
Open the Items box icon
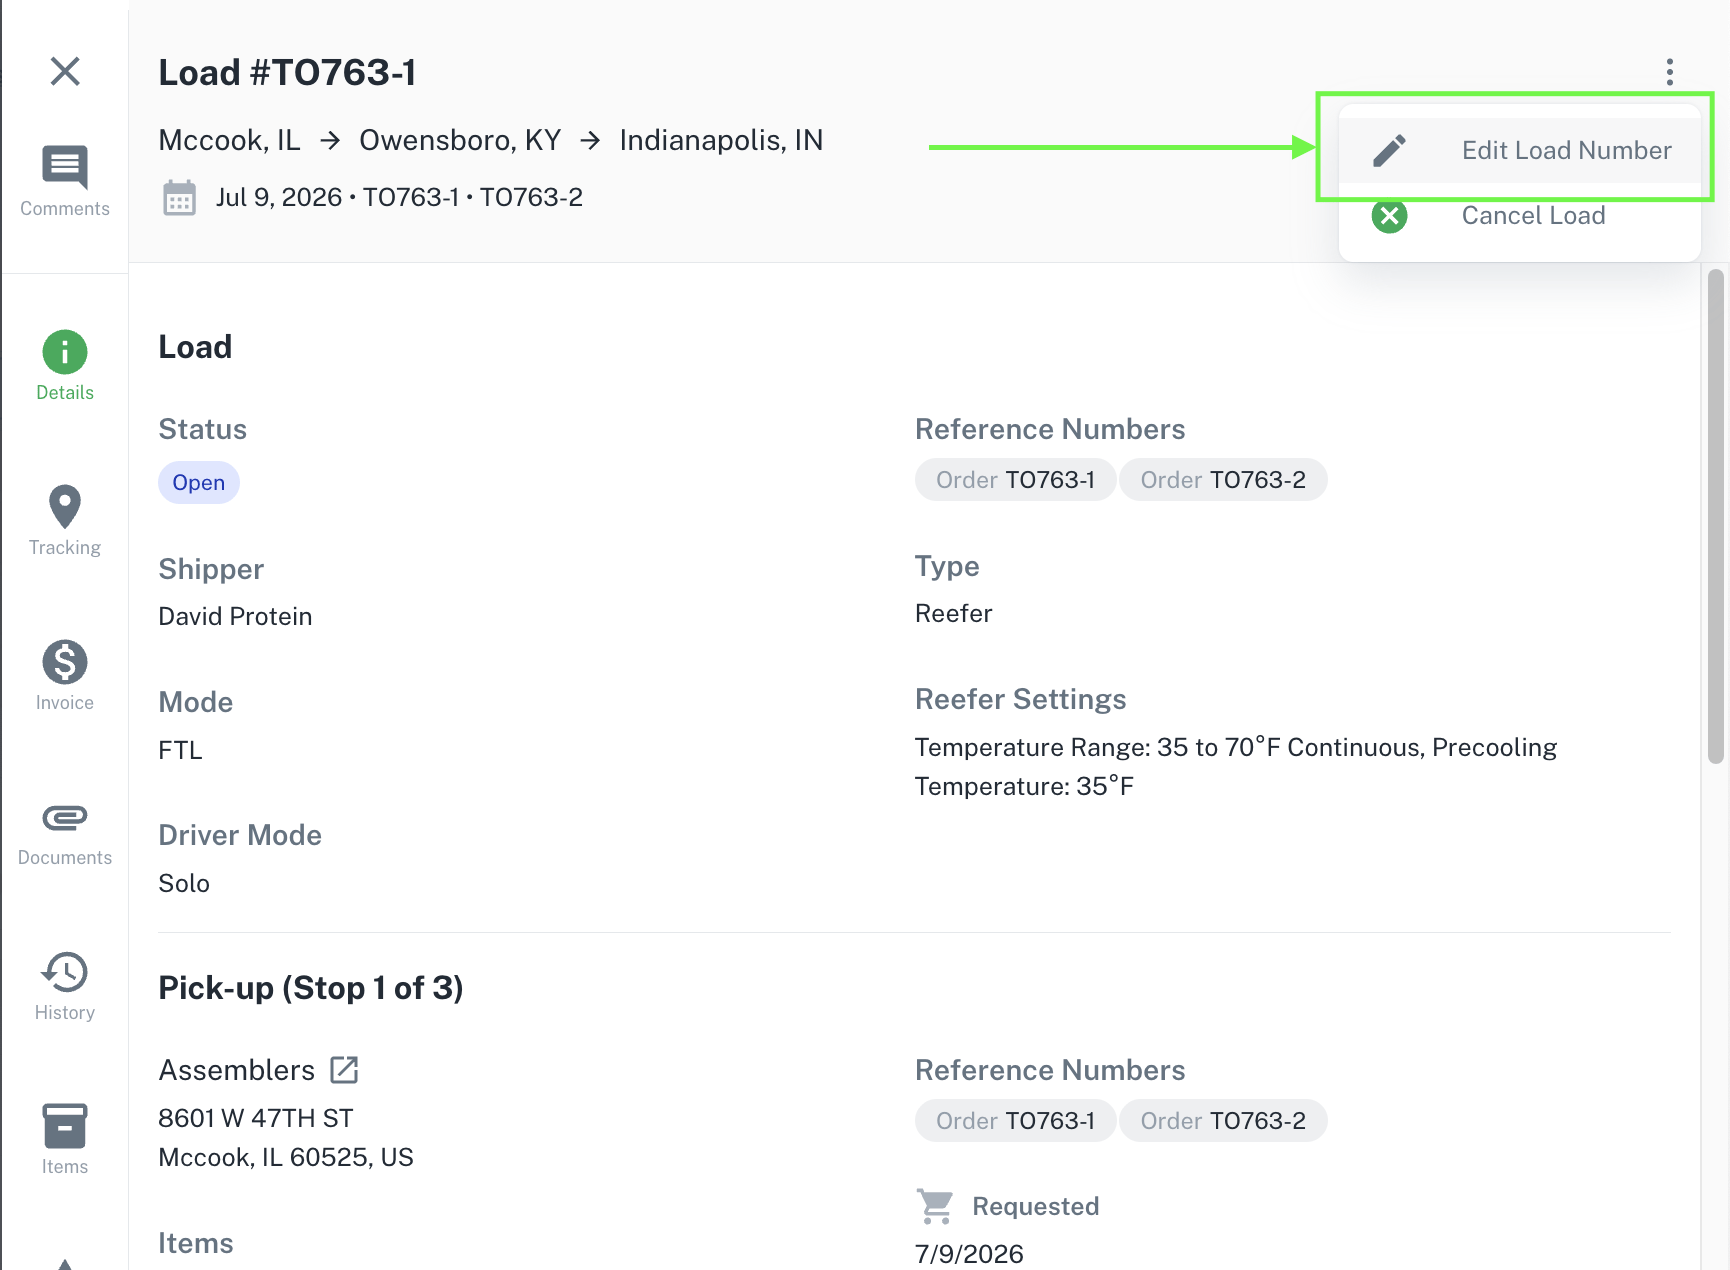65,1126
